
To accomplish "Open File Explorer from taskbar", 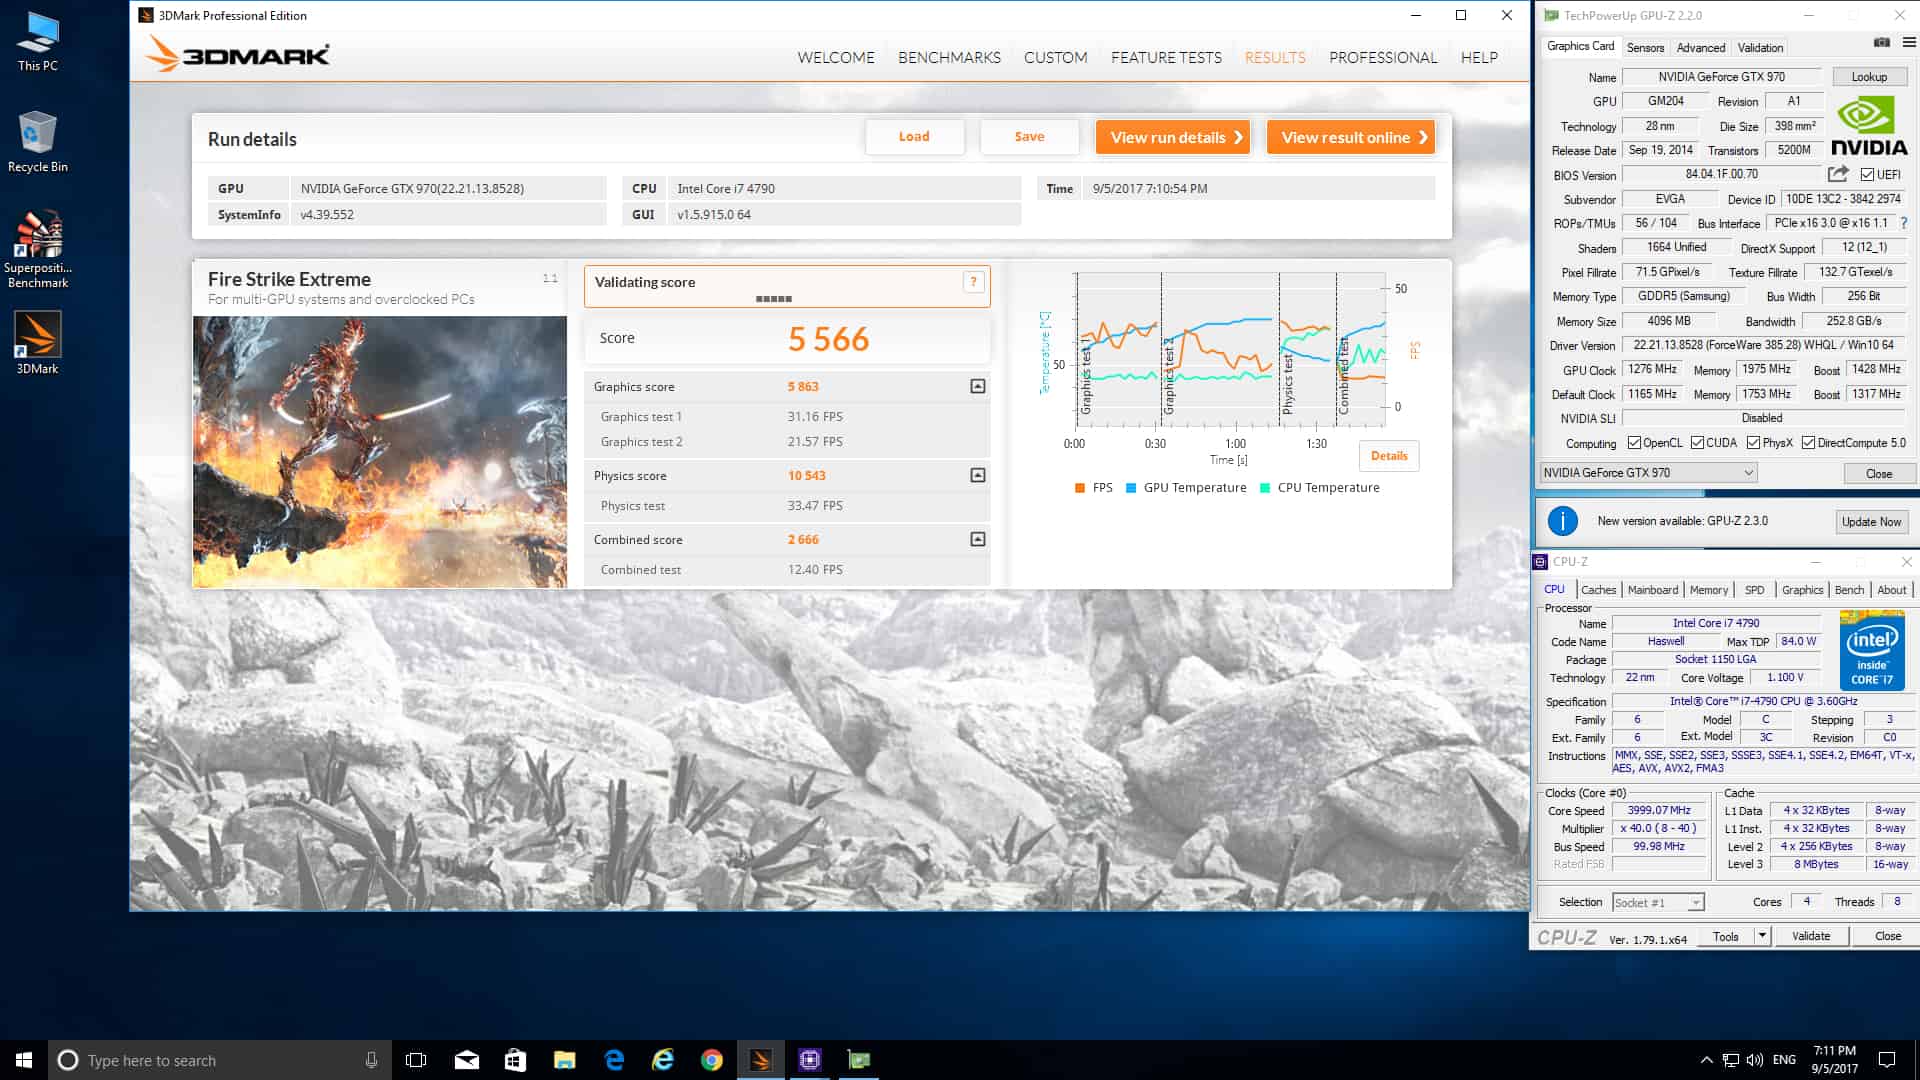I will tap(564, 1060).
